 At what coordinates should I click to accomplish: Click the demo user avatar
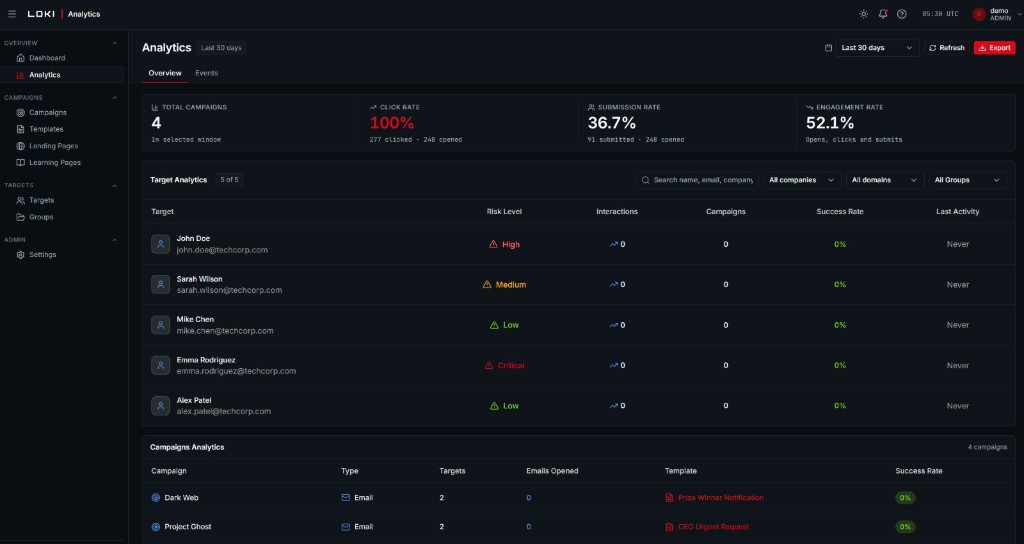(978, 14)
